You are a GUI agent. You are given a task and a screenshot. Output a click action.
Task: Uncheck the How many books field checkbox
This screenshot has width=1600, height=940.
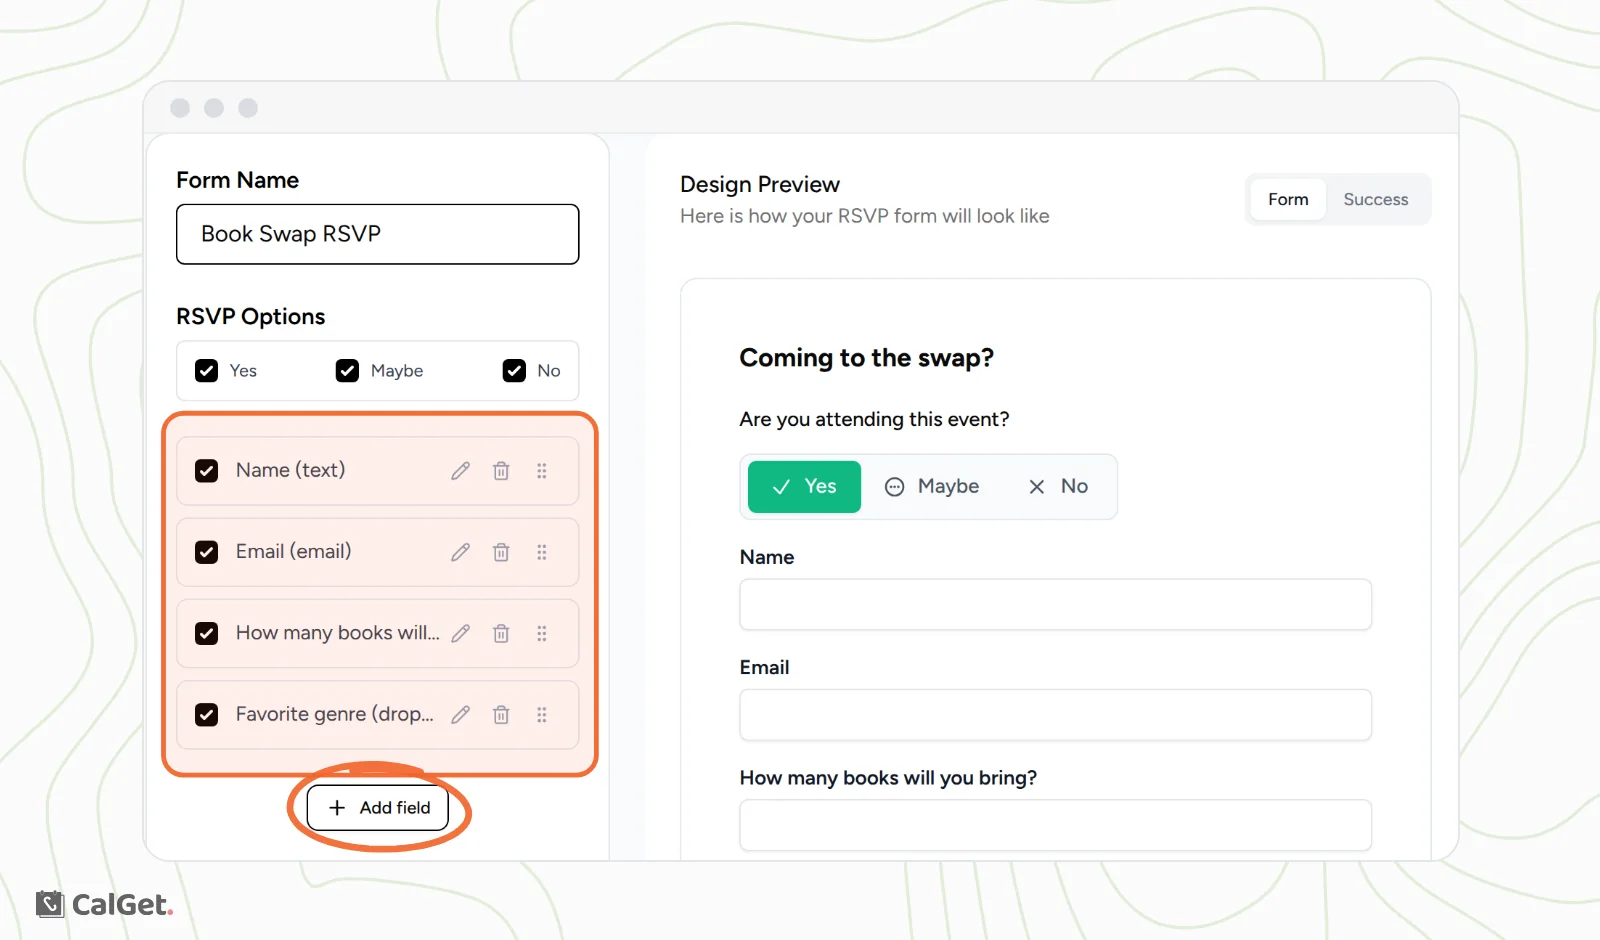coord(207,633)
